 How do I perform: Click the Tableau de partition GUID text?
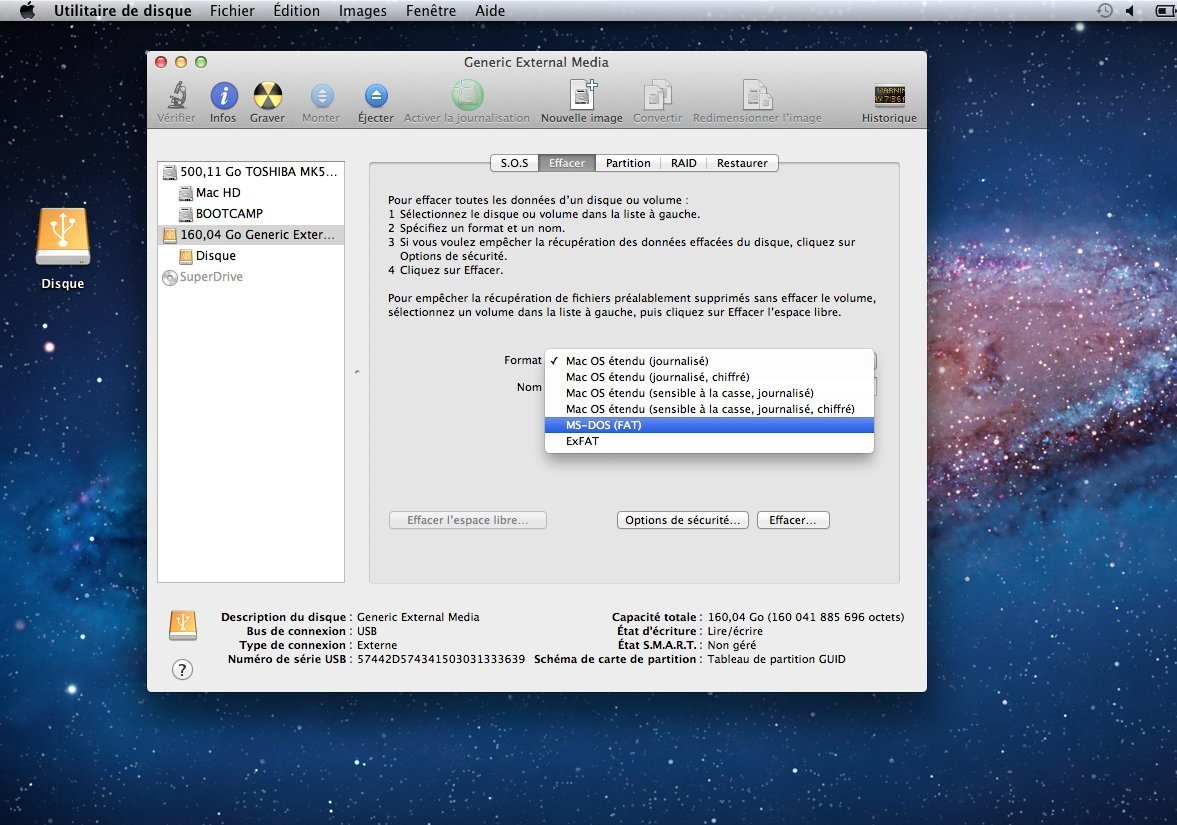point(776,659)
